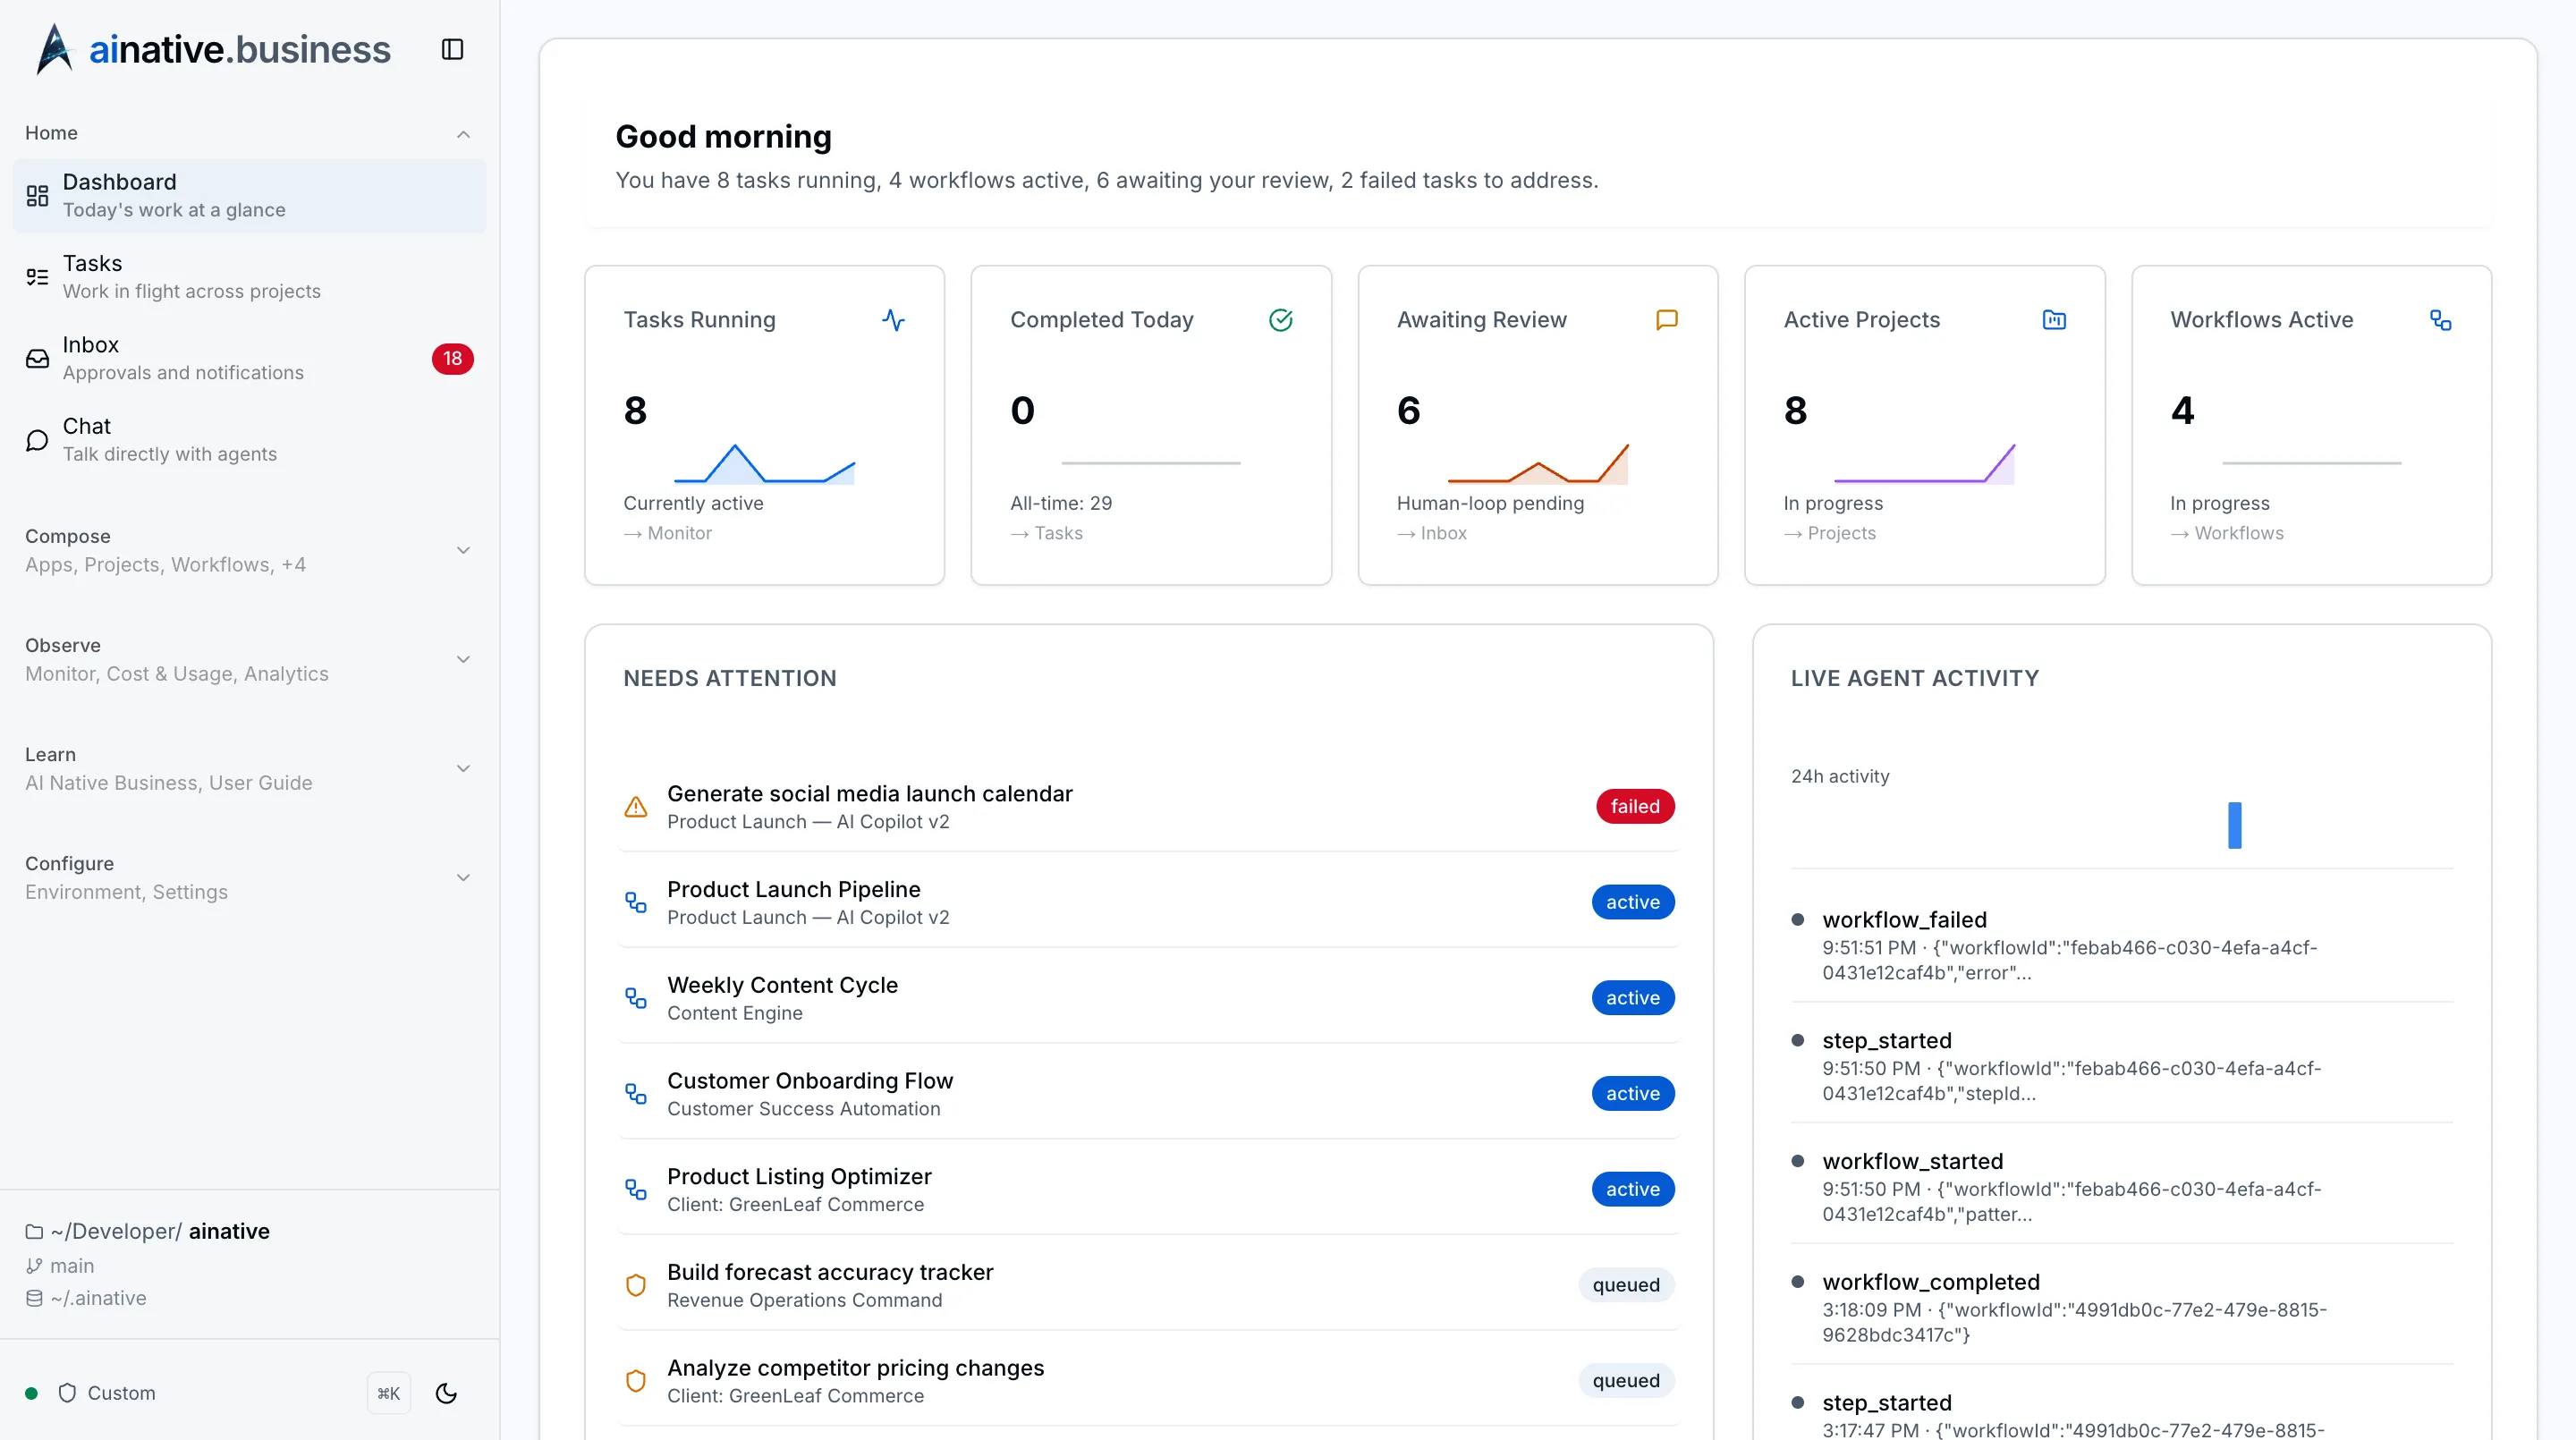Open the workflow_failed activity entry

click(x=2121, y=945)
